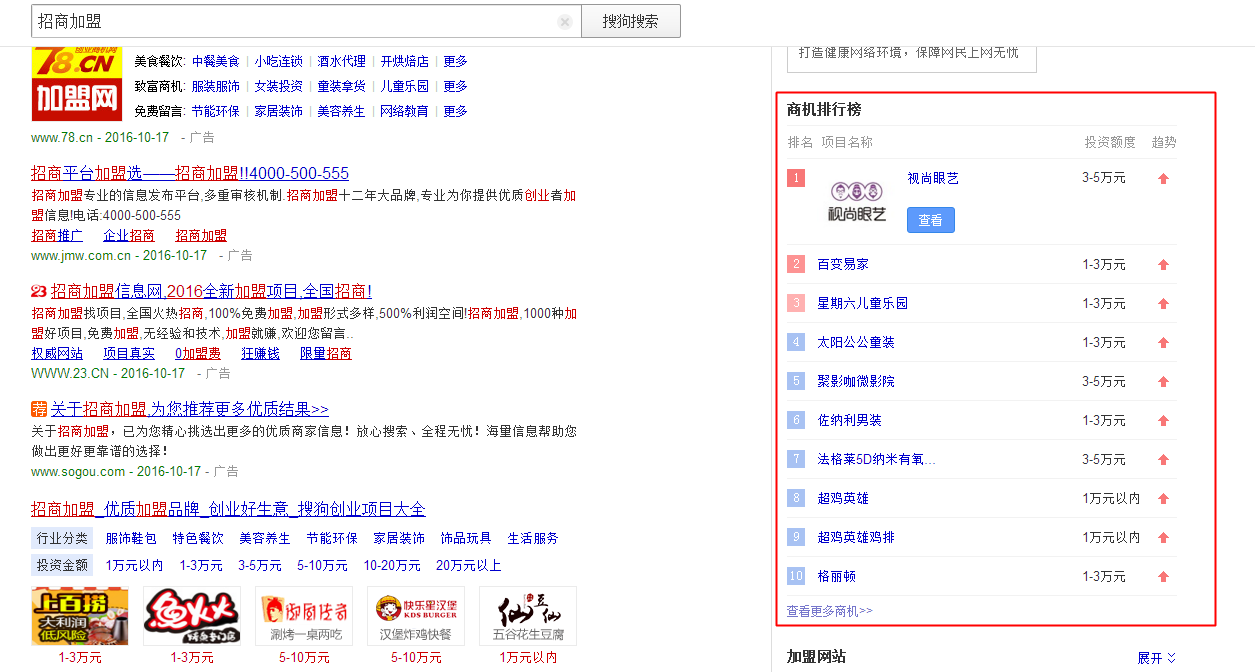The width and height of the screenshot is (1255, 672).
Task: Click 企业招商 sublink
Action: (x=129, y=235)
